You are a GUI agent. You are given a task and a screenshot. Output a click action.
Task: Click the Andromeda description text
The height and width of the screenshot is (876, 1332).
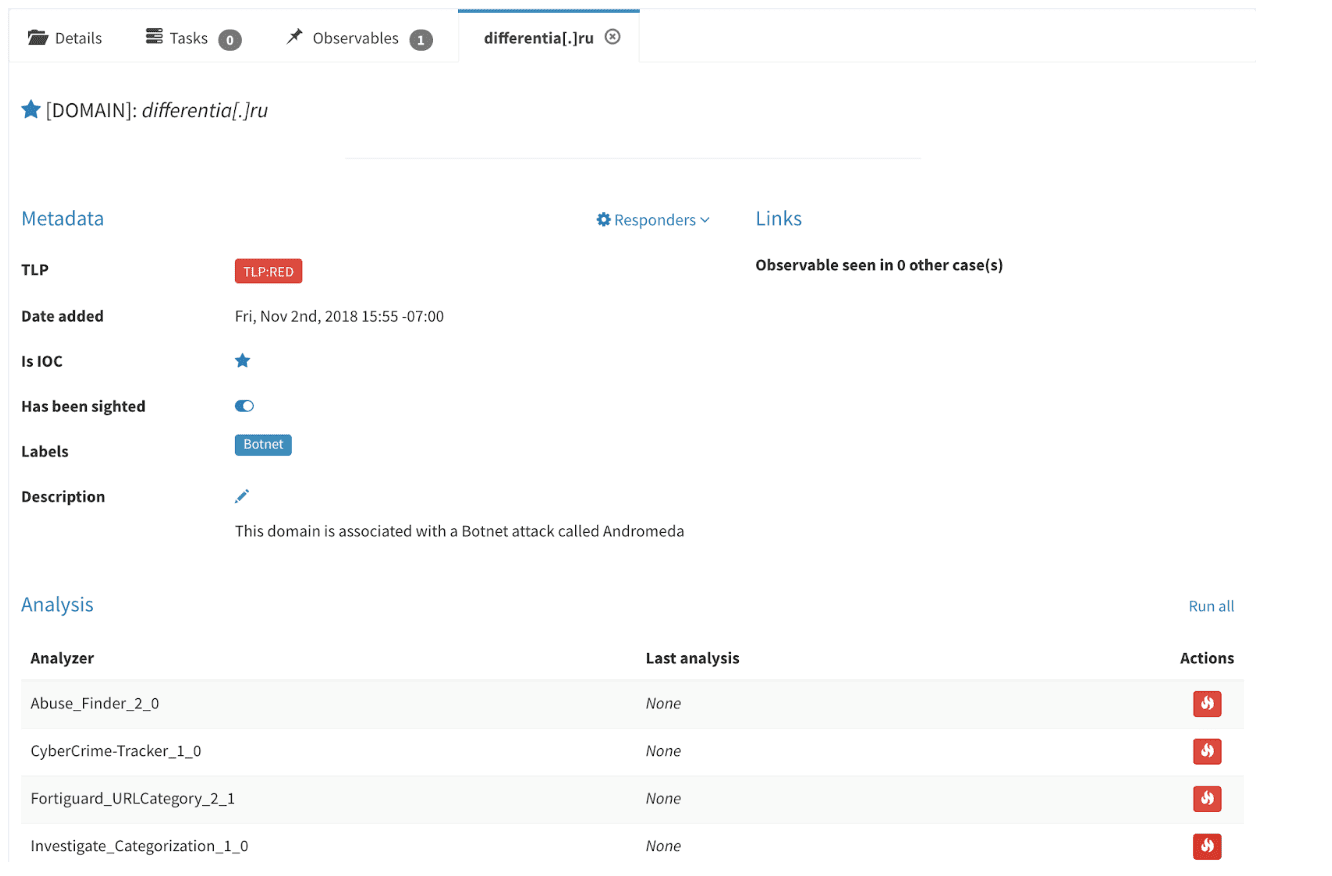[459, 531]
